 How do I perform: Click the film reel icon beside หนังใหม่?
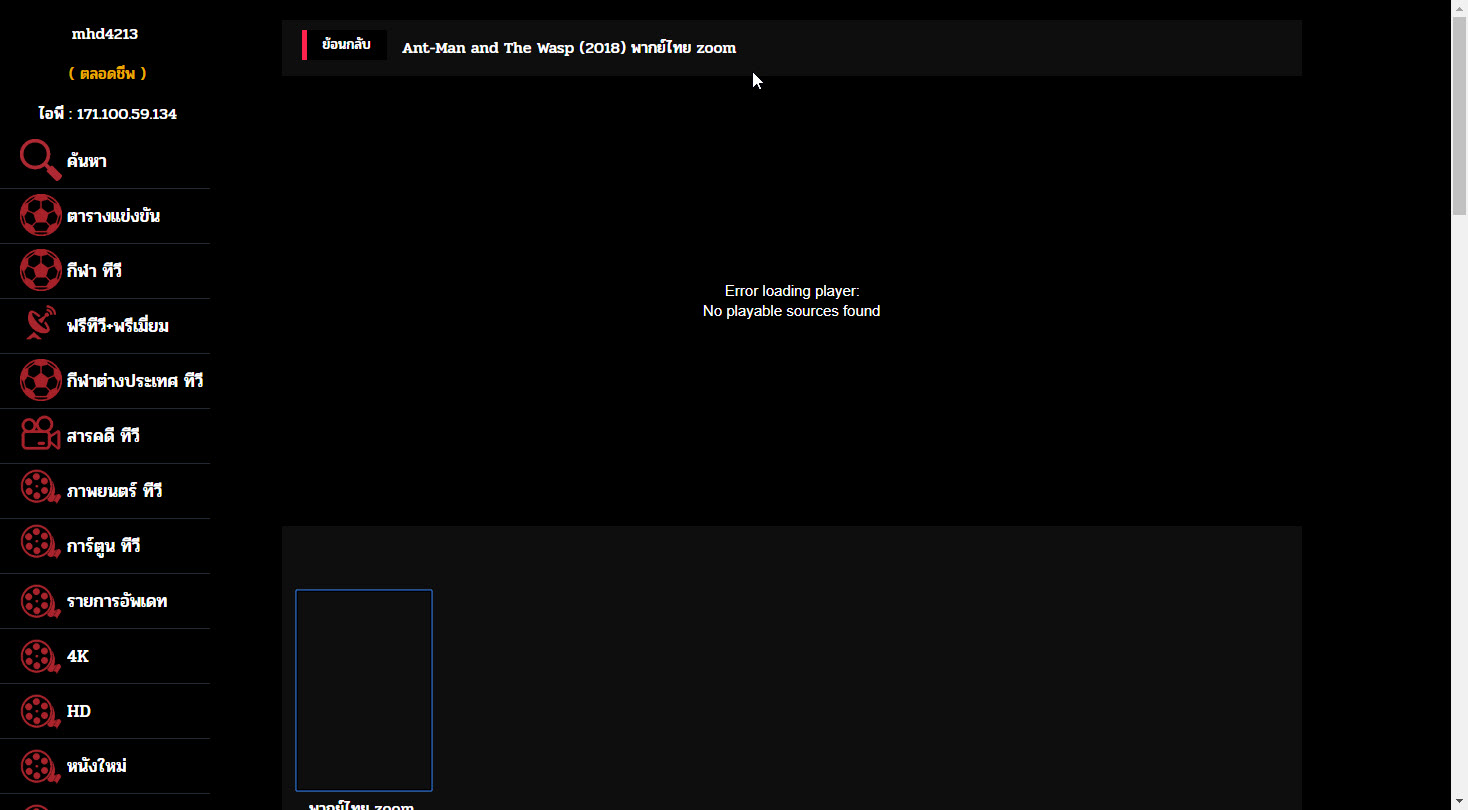pyautogui.click(x=40, y=764)
